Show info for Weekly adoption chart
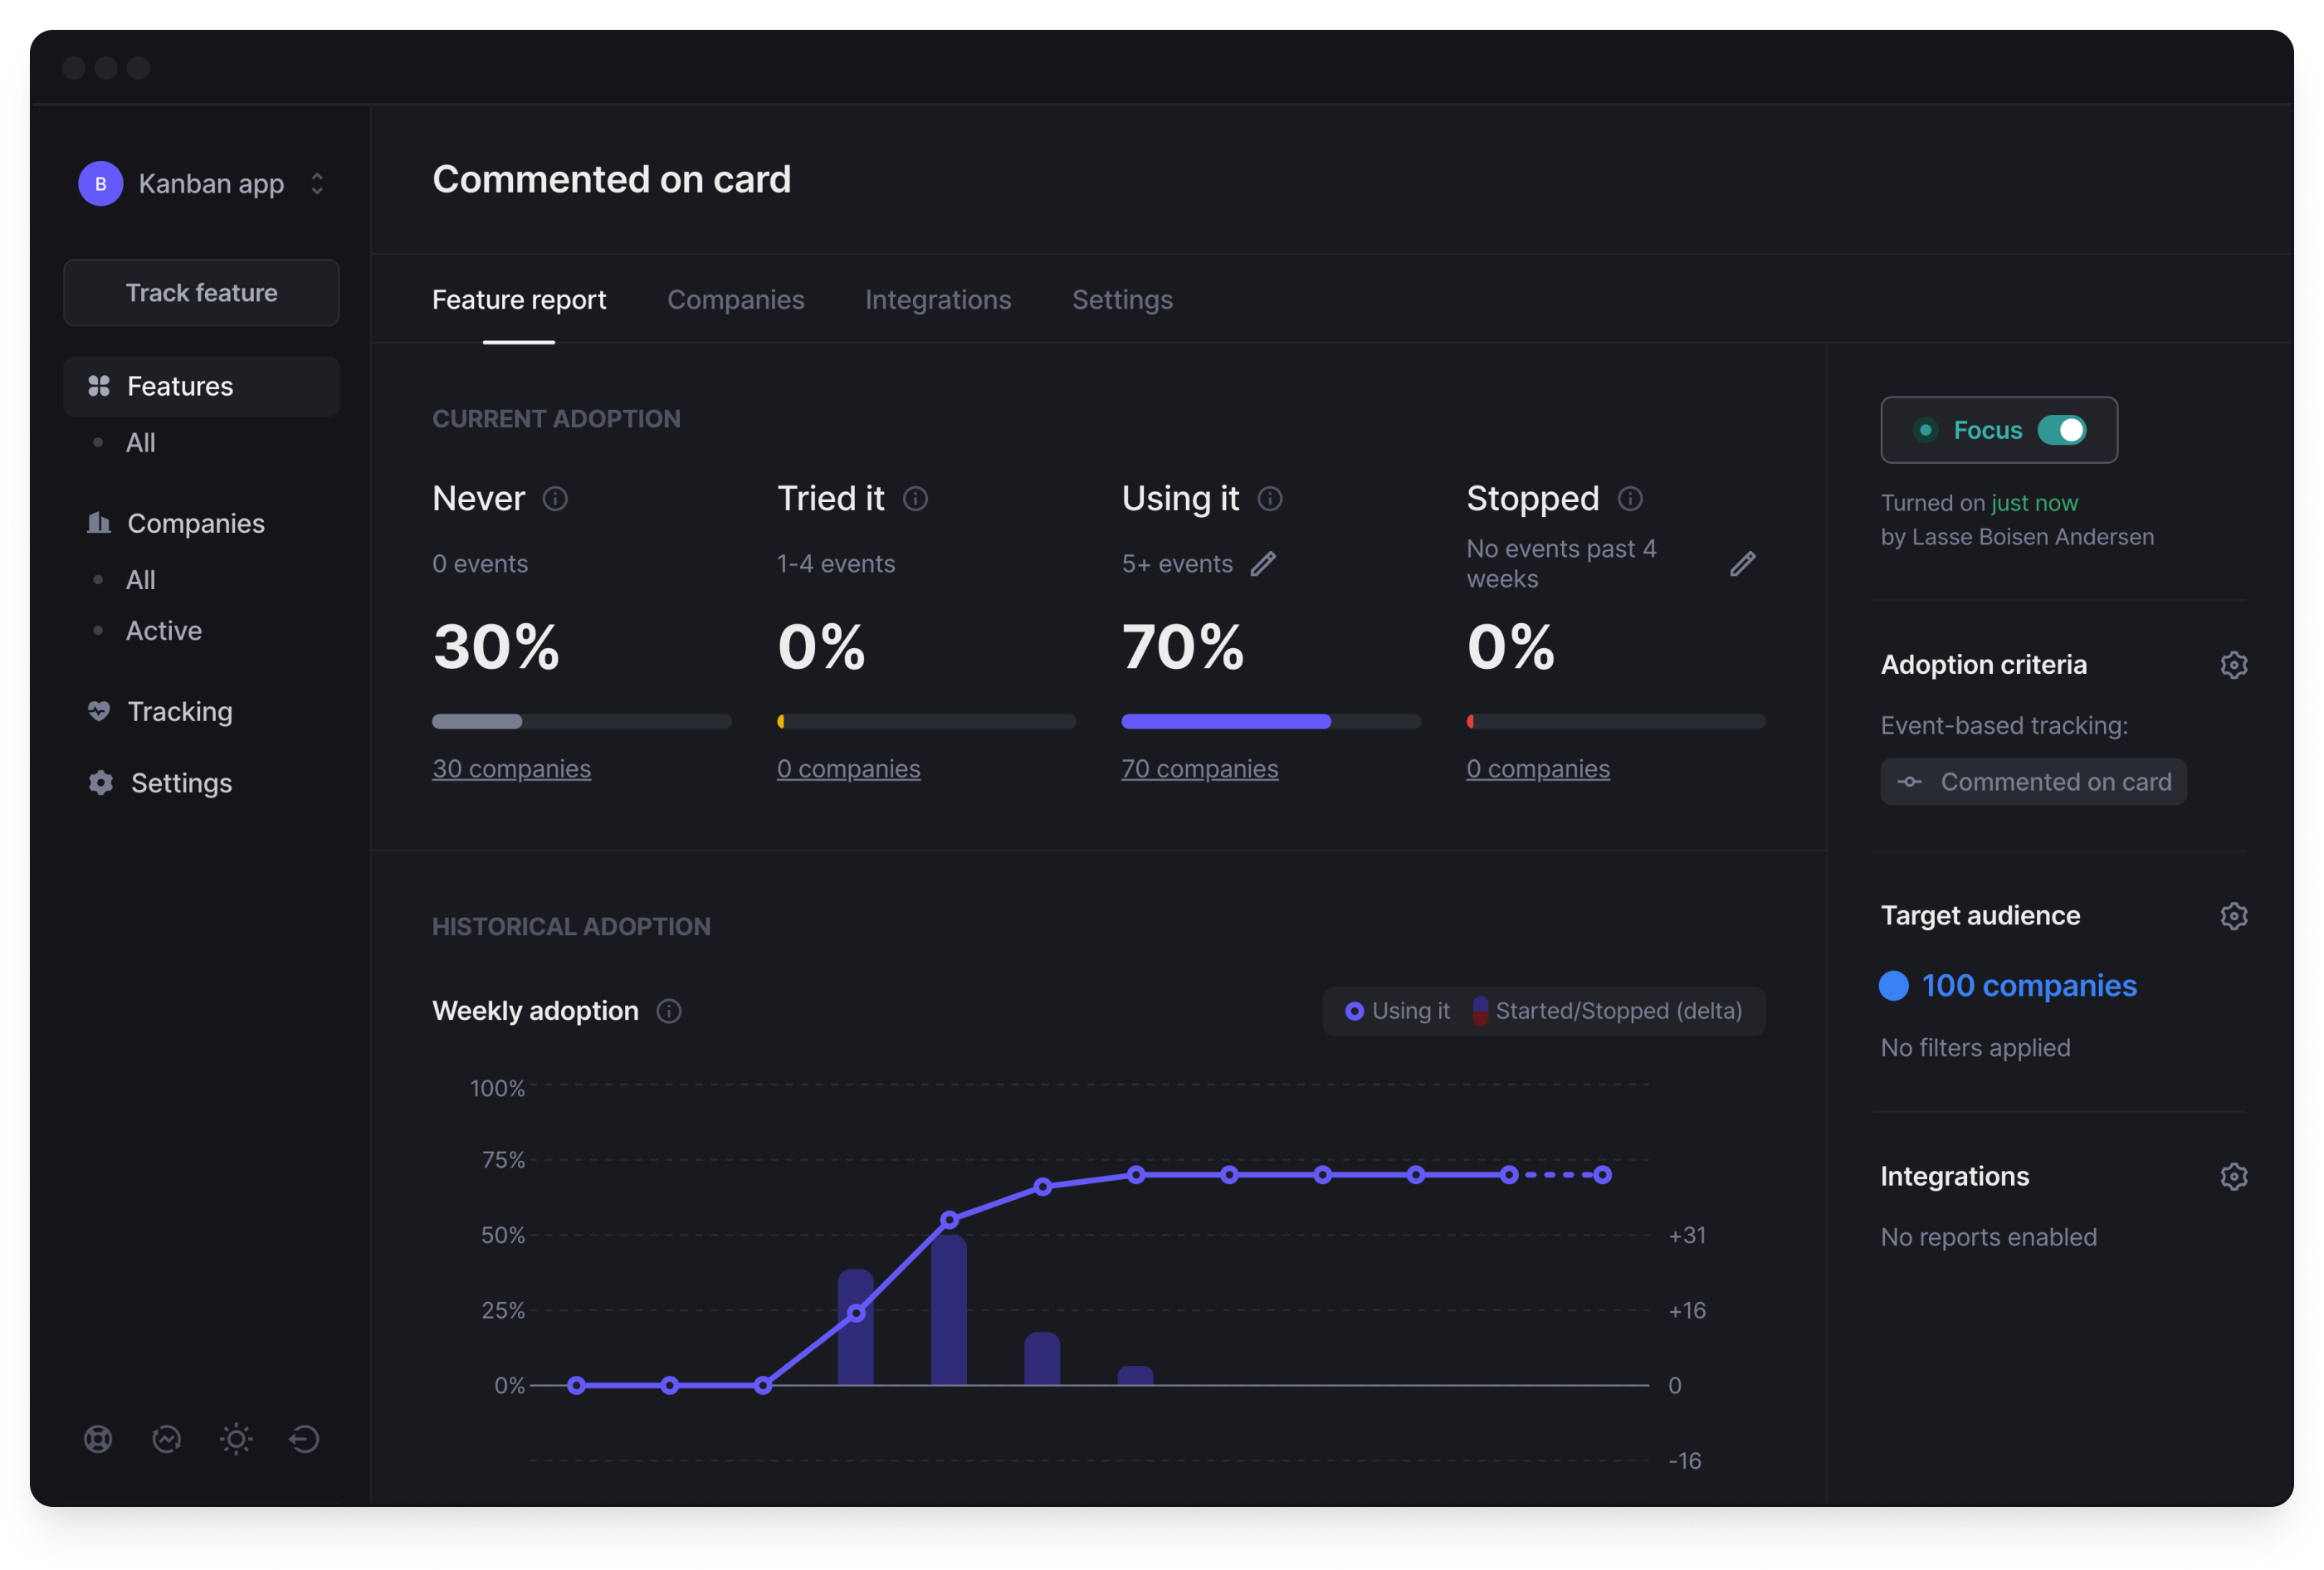 tap(669, 1011)
